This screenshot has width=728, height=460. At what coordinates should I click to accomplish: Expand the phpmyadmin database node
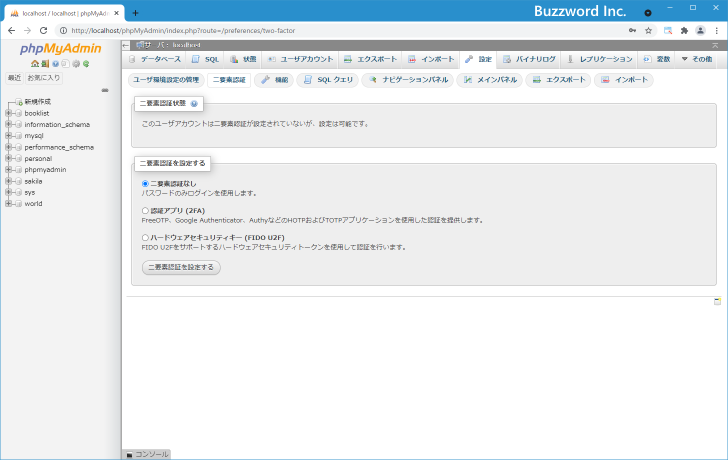(x=8, y=169)
